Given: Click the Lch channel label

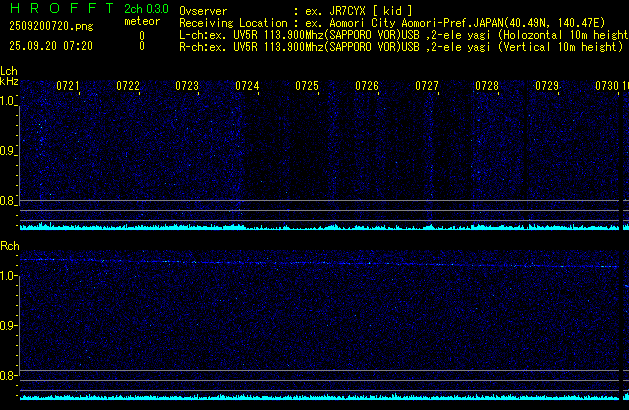Looking at the screenshot, I should (9, 71).
